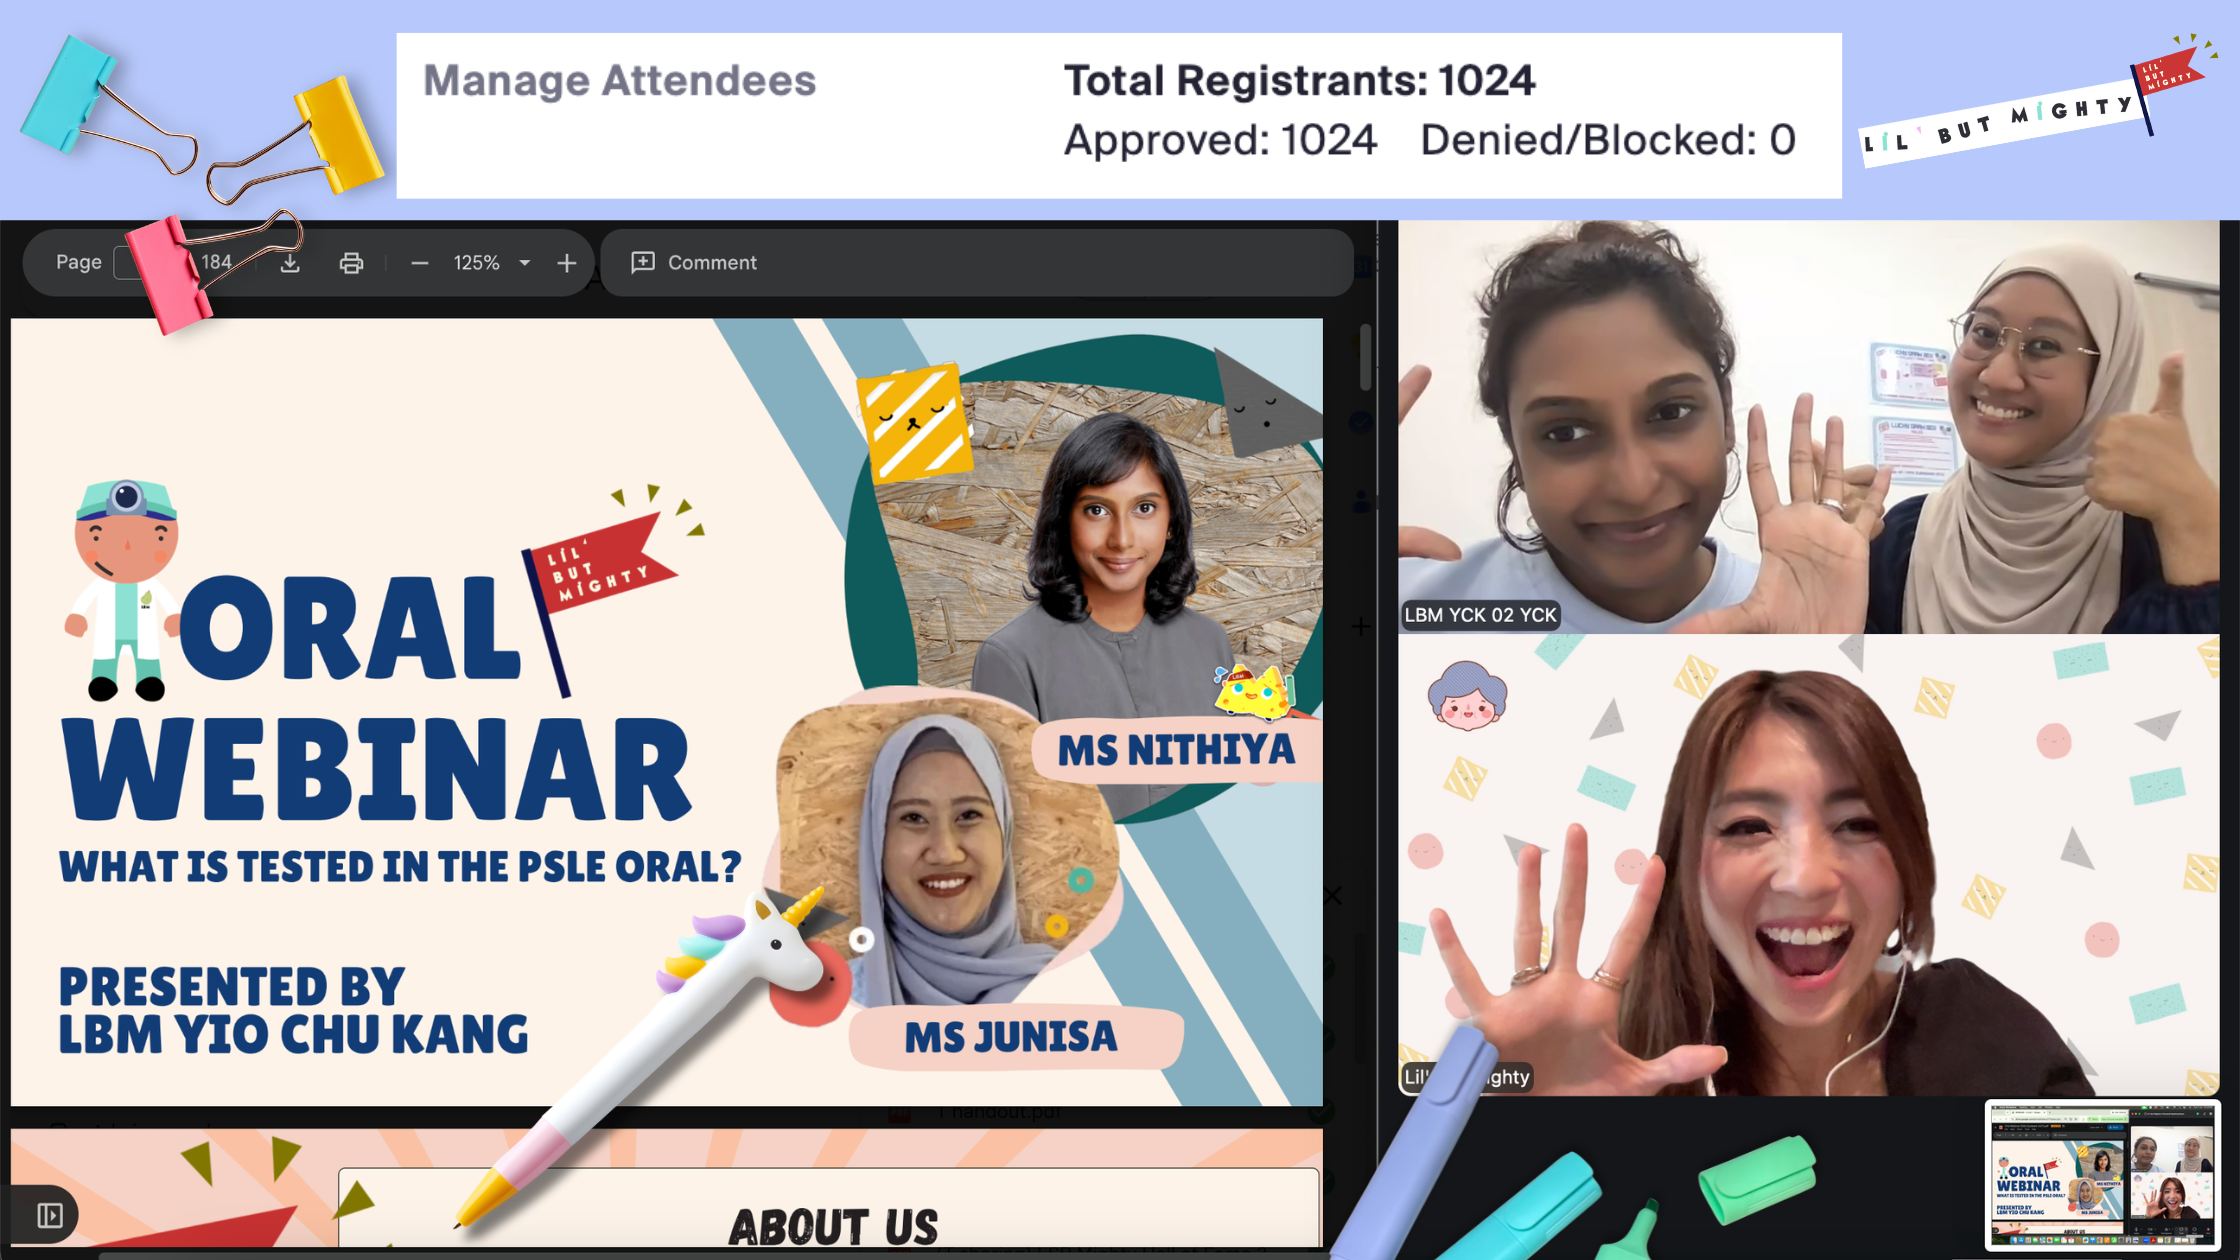
Task: Click the ABOUT US heading on next page
Action: 833,1227
